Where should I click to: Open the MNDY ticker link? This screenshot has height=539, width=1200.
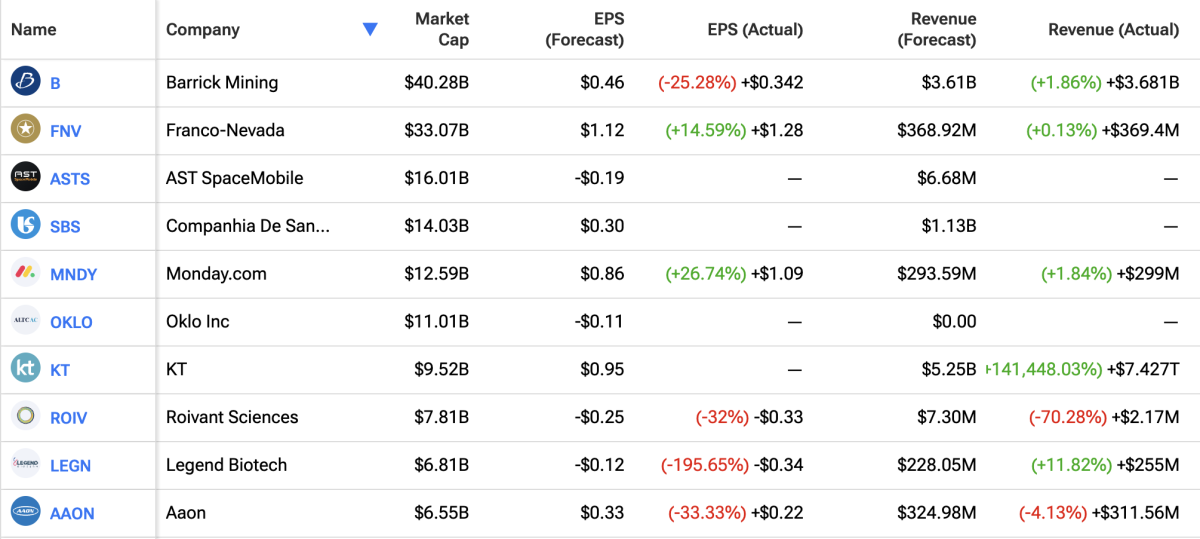point(73,274)
